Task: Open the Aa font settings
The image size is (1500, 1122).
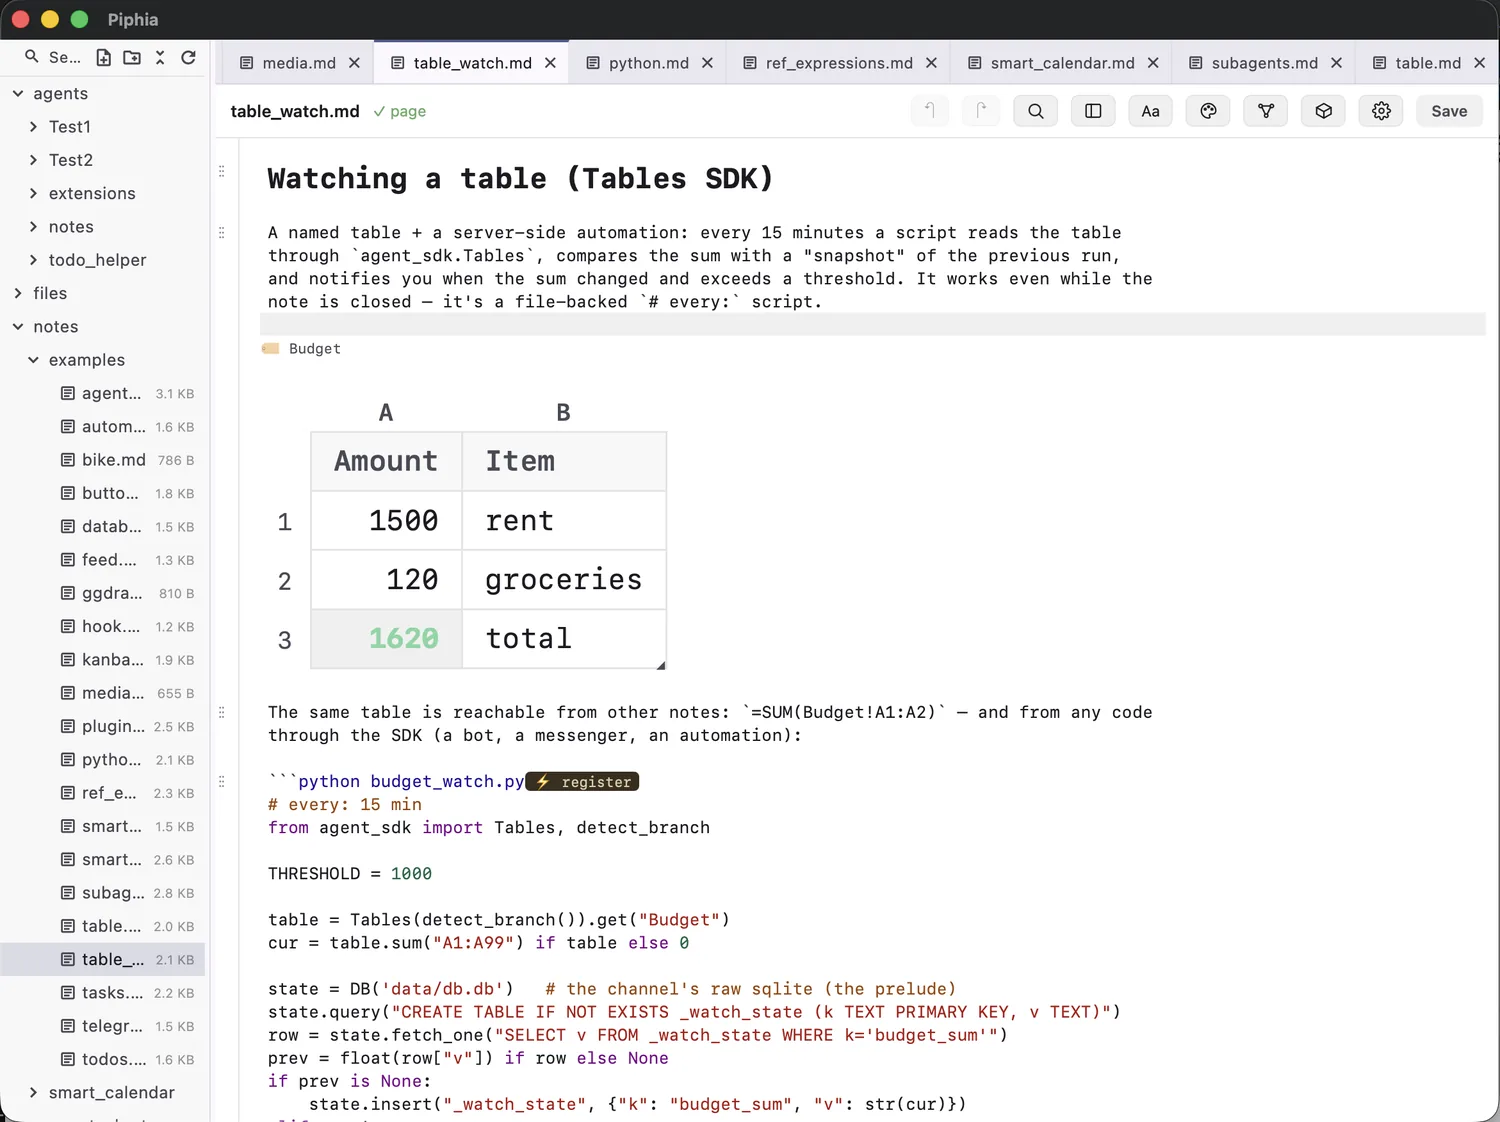Action: pyautogui.click(x=1151, y=111)
